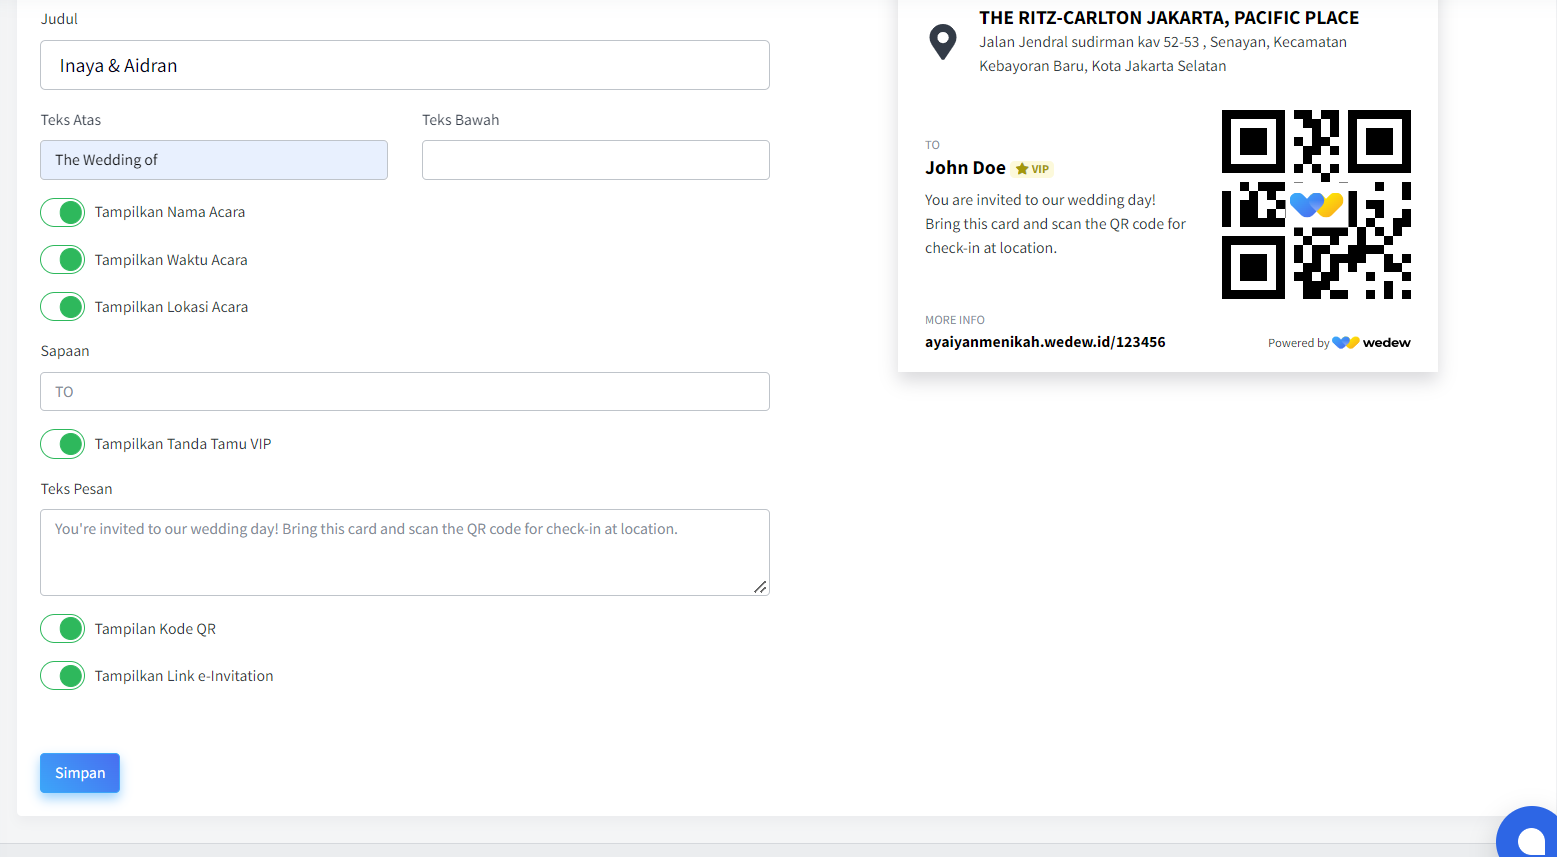Click the location pin icon on card
The height and width of the screenshot is (857, 1557).
(942, 42)
